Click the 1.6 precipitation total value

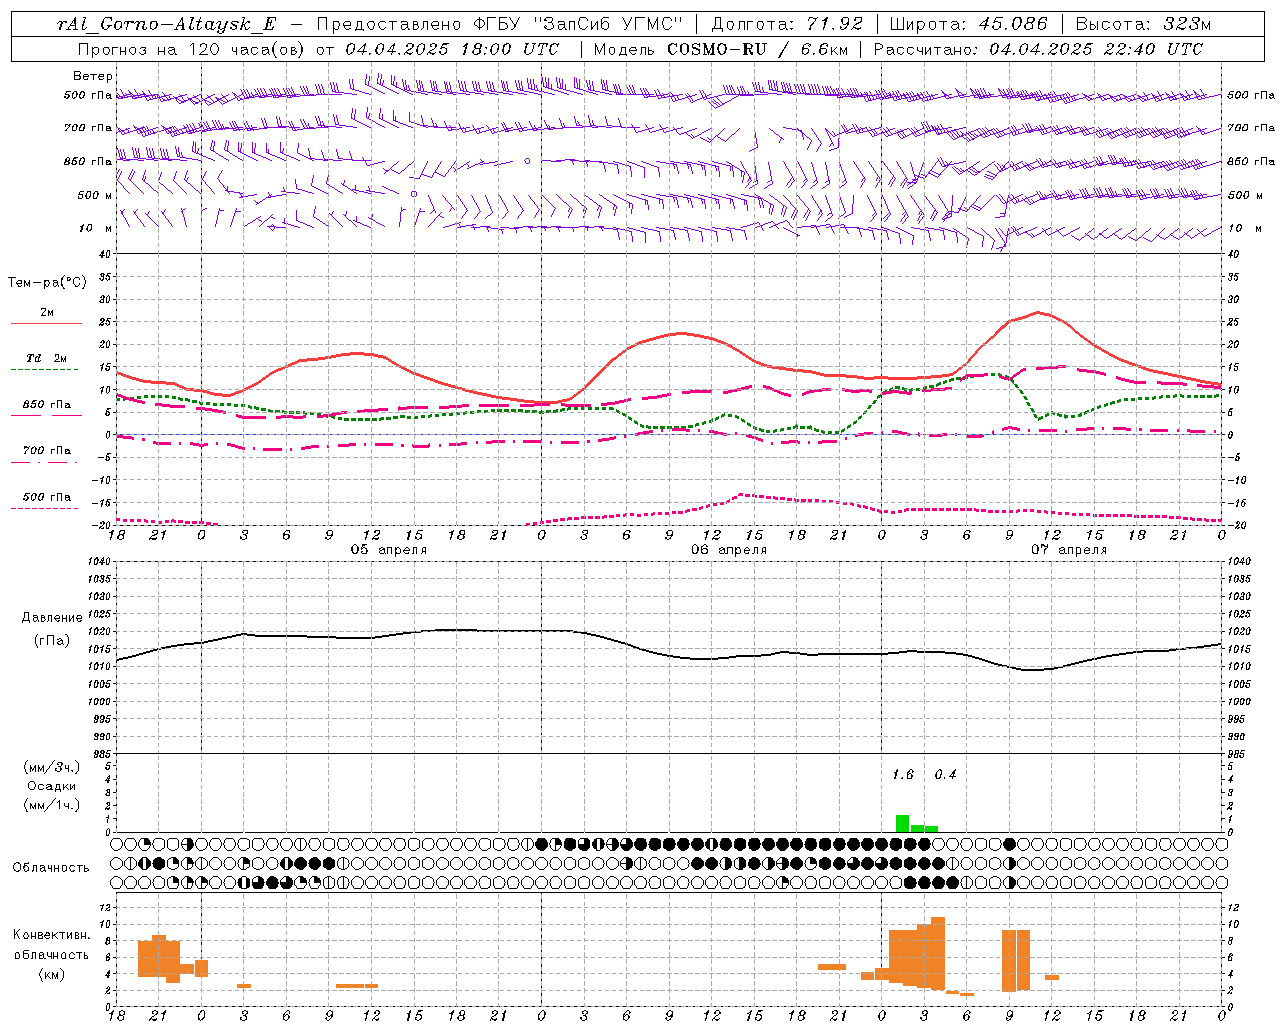click(903, 775)
